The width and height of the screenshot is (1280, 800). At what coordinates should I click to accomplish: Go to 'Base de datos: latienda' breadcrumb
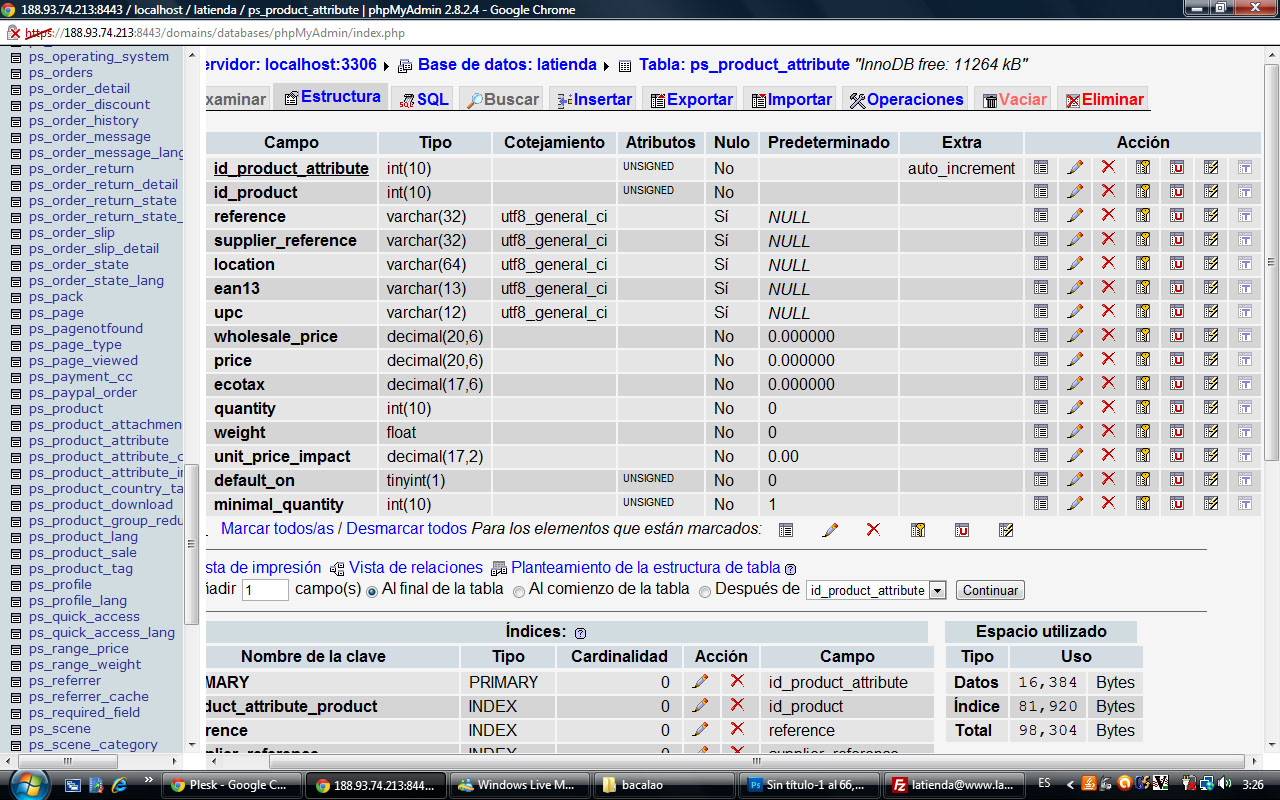pyautogui.click(x=507, y=64)
